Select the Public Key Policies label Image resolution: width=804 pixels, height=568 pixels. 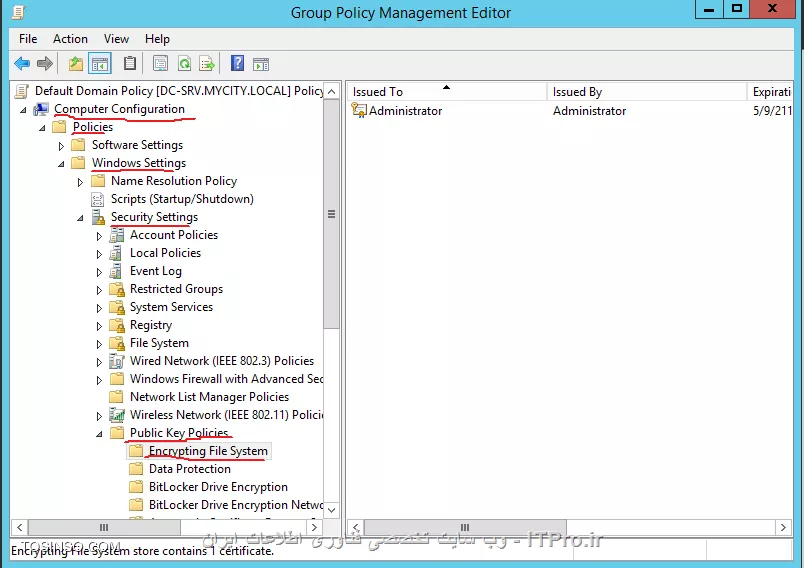tap(179, 433)
